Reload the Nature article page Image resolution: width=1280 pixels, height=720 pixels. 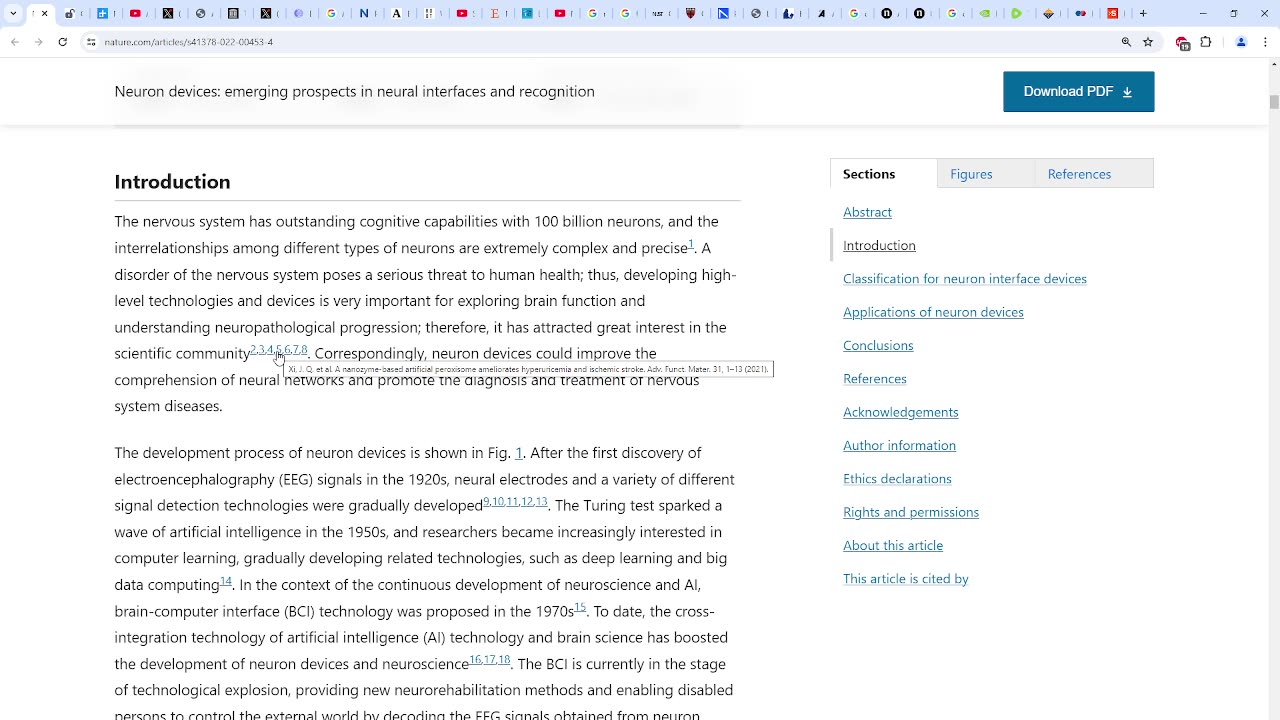pos(63,42)
